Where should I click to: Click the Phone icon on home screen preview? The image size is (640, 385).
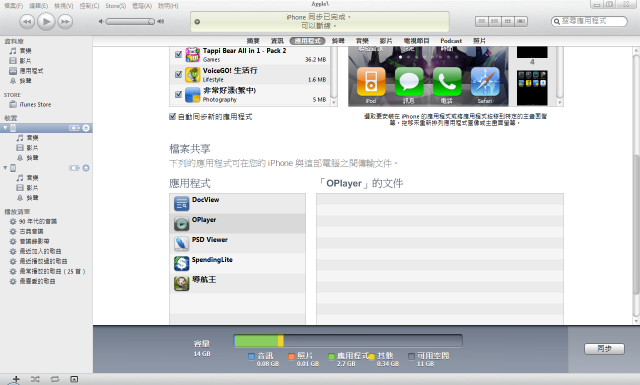click(447, 82)
